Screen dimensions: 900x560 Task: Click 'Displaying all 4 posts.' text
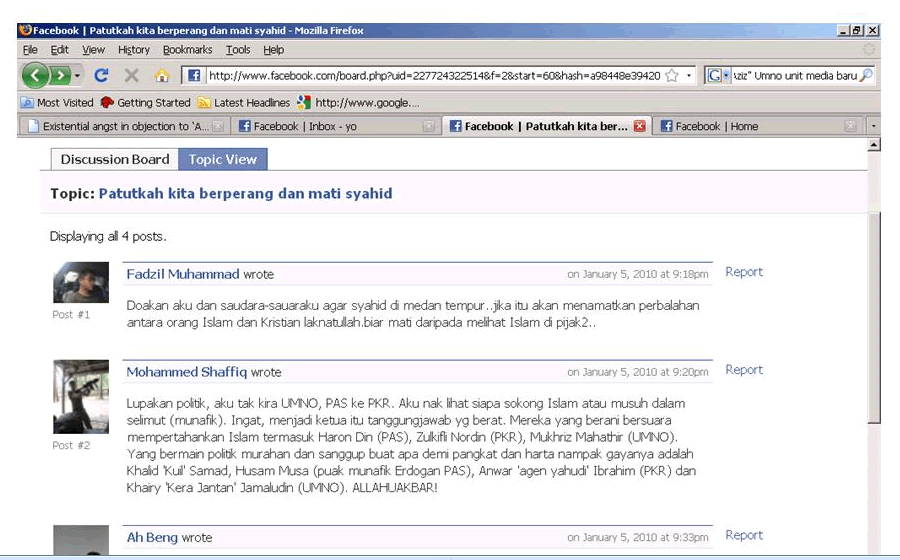point(108,236)
